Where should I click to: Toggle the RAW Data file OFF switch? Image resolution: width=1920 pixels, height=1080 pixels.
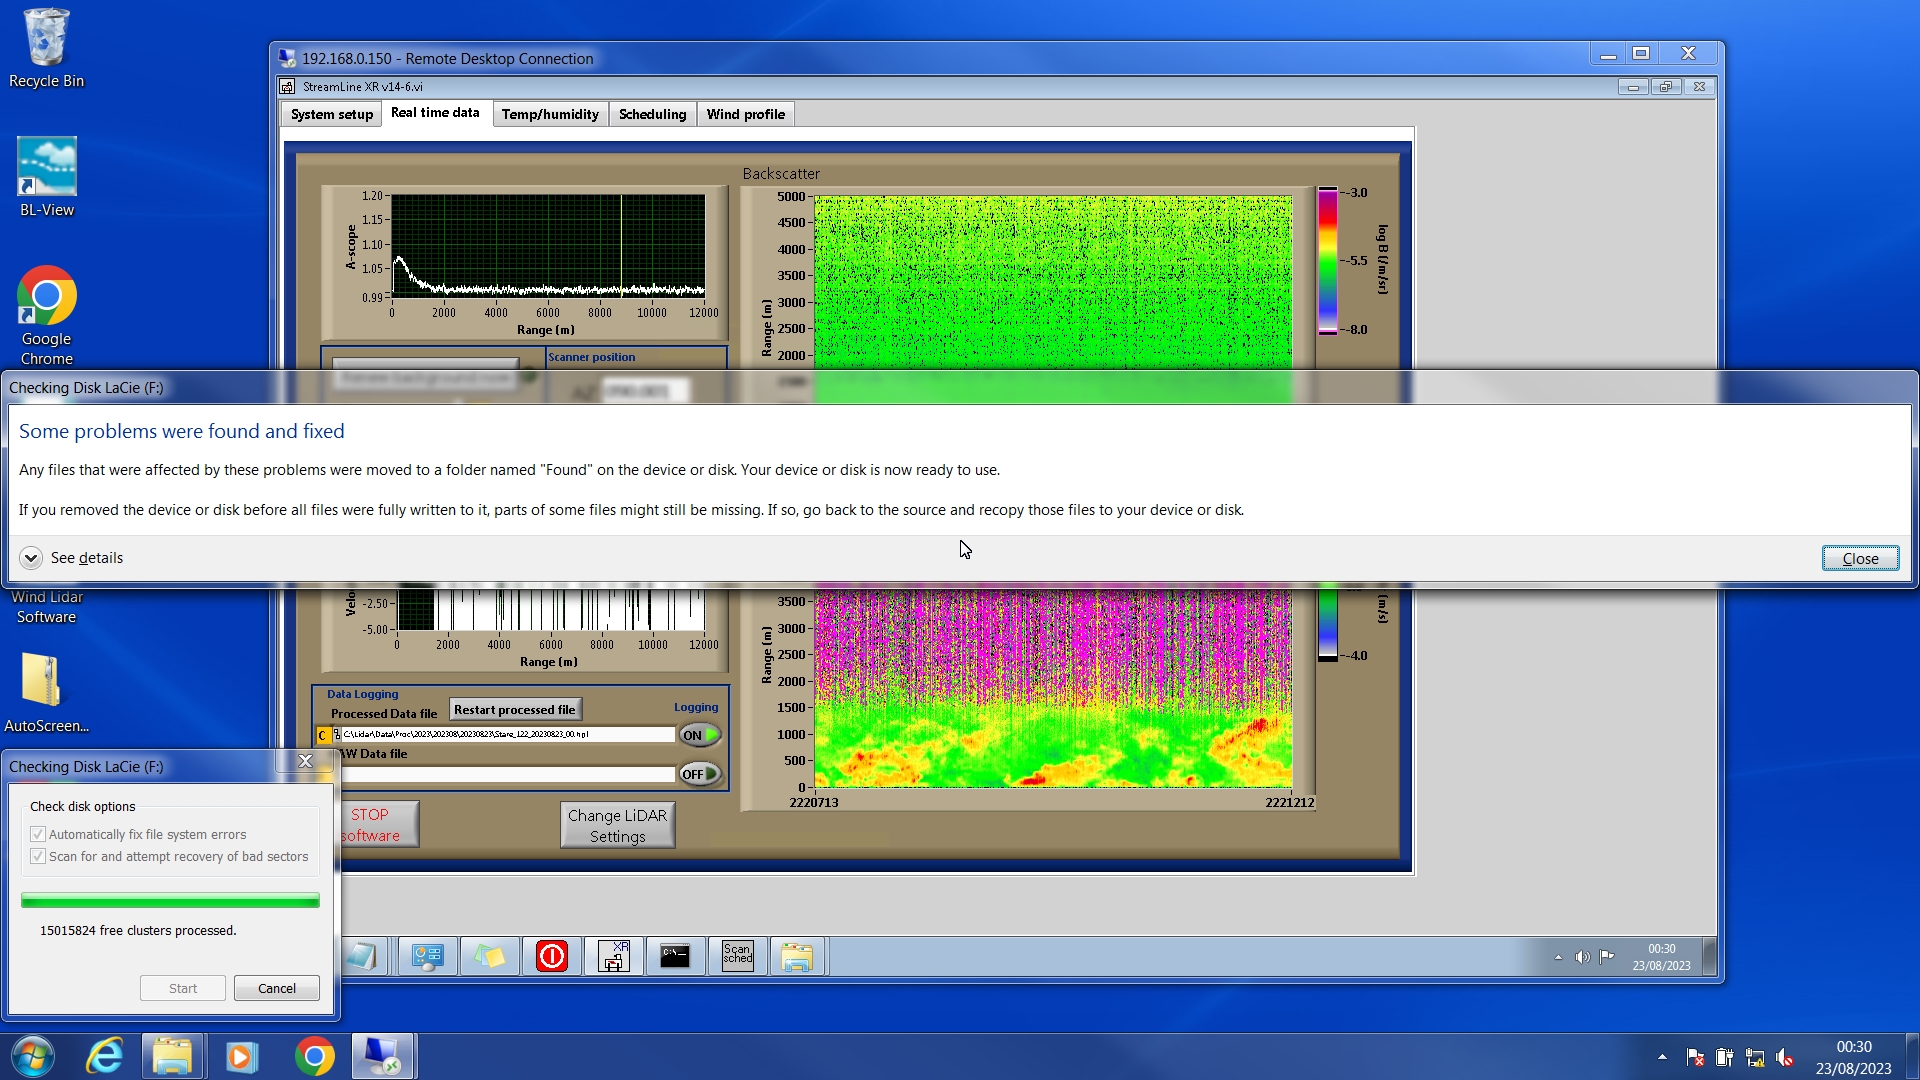[x=700, y=774]
